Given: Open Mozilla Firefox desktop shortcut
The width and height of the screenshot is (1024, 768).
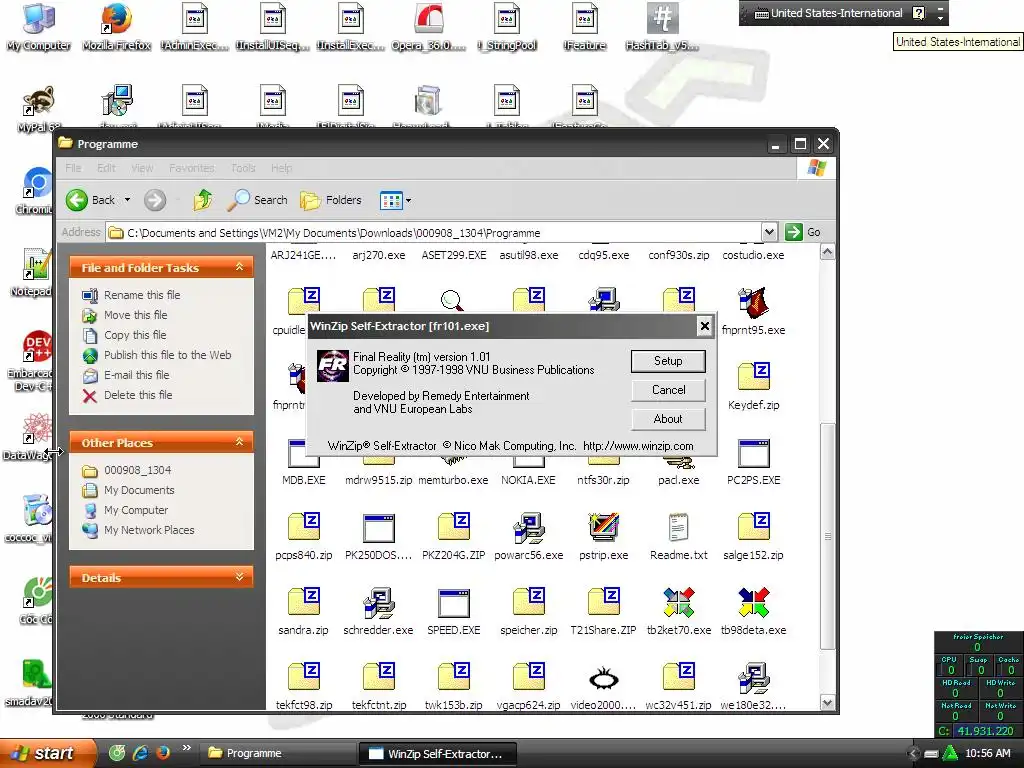Looking at the screenshot, I should point(117,27).
